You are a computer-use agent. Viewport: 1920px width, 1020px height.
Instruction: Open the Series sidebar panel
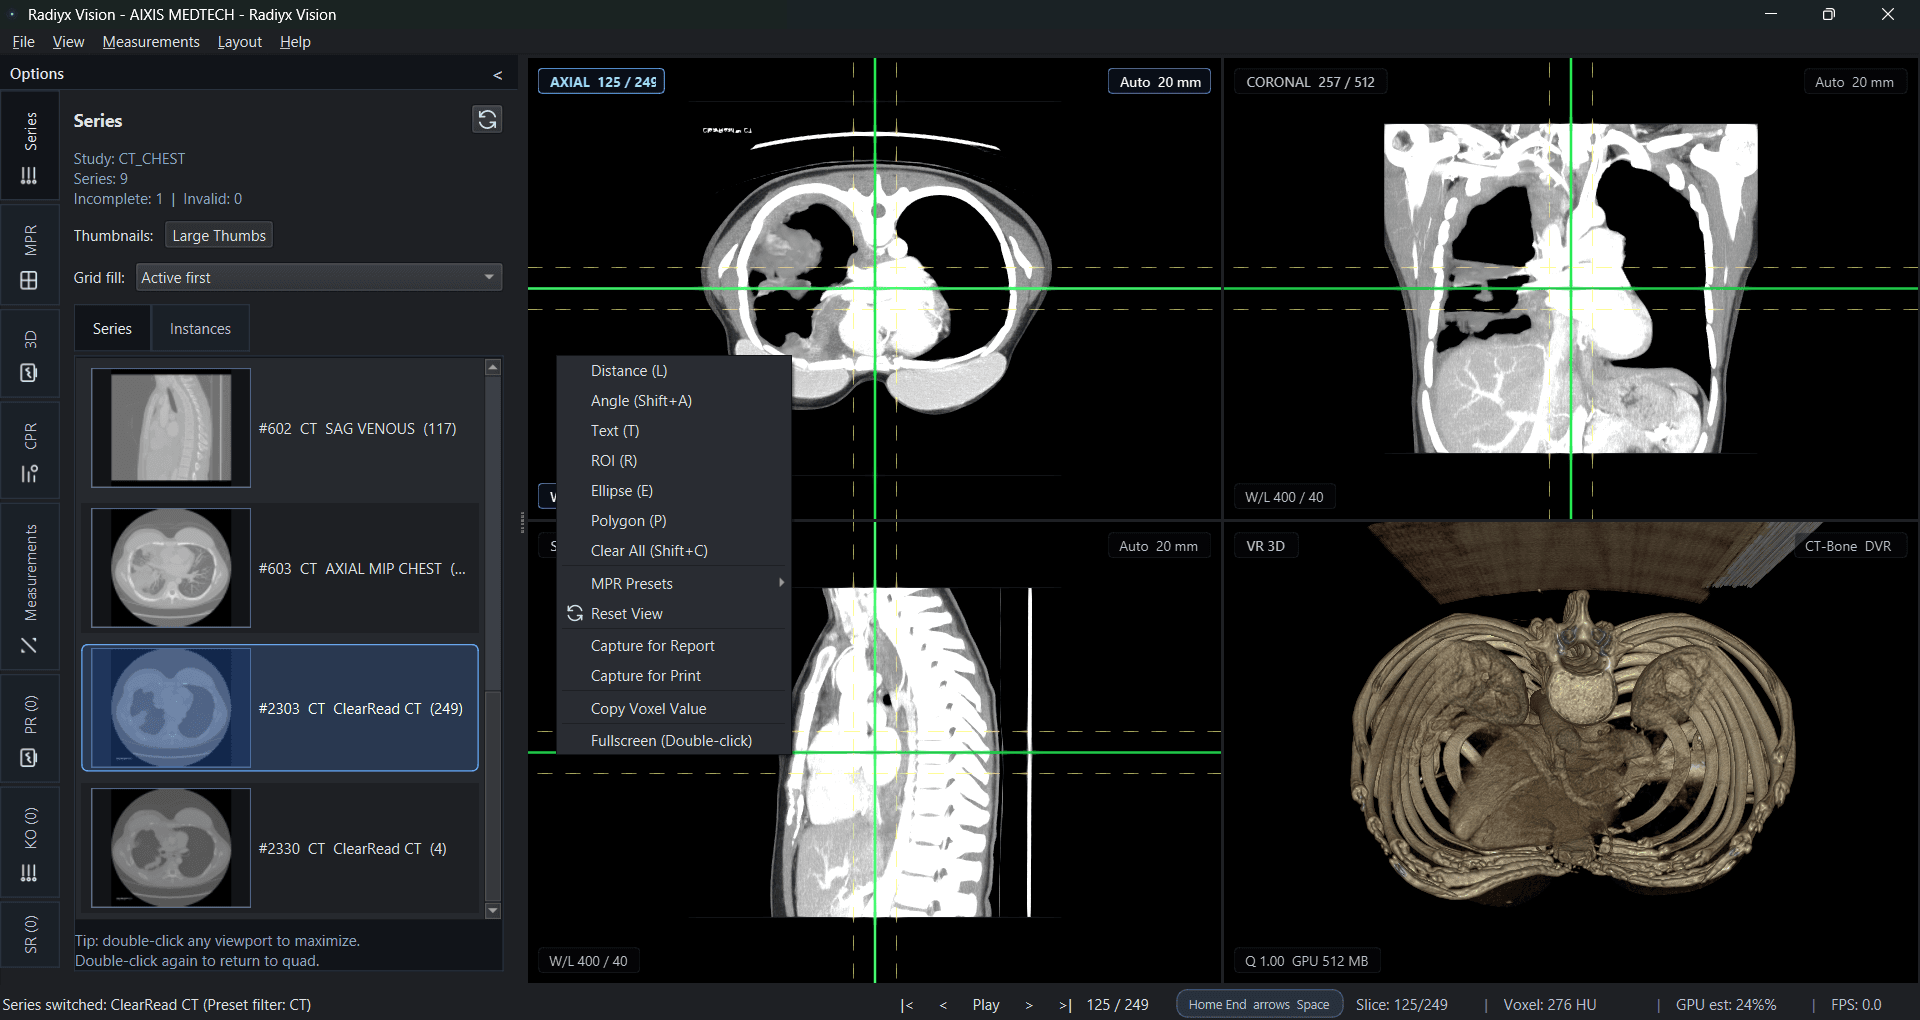30,148
